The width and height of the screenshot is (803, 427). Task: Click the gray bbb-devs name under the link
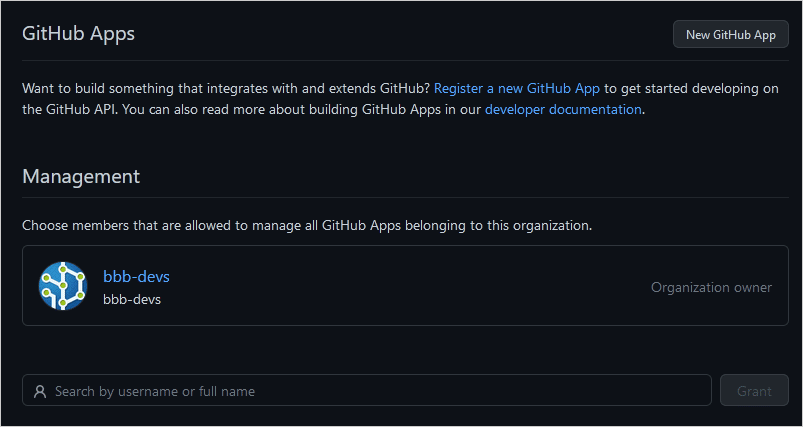click(131, 299)
